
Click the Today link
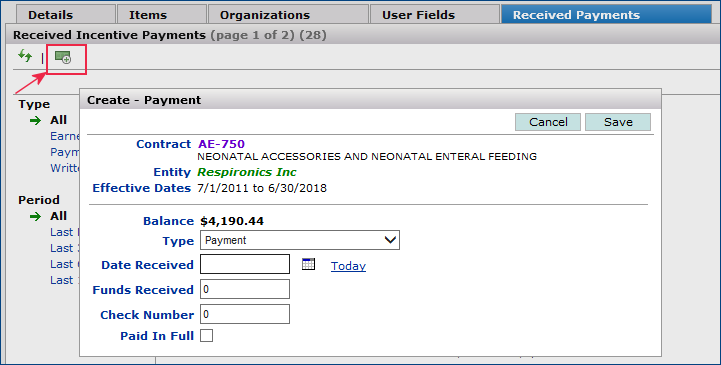(349, 266)
